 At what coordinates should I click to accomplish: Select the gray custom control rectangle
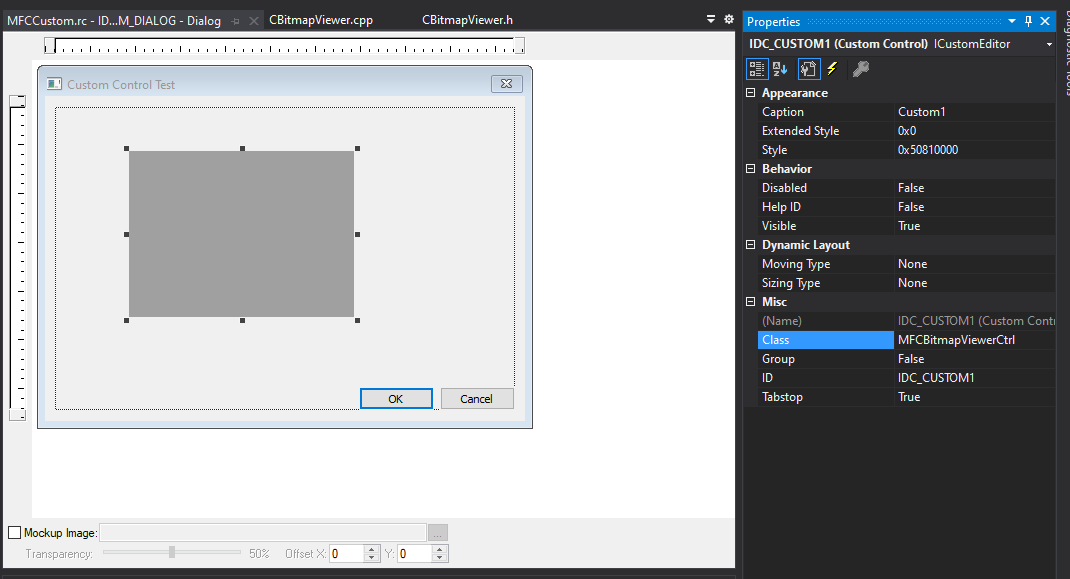tap(242, 234)
